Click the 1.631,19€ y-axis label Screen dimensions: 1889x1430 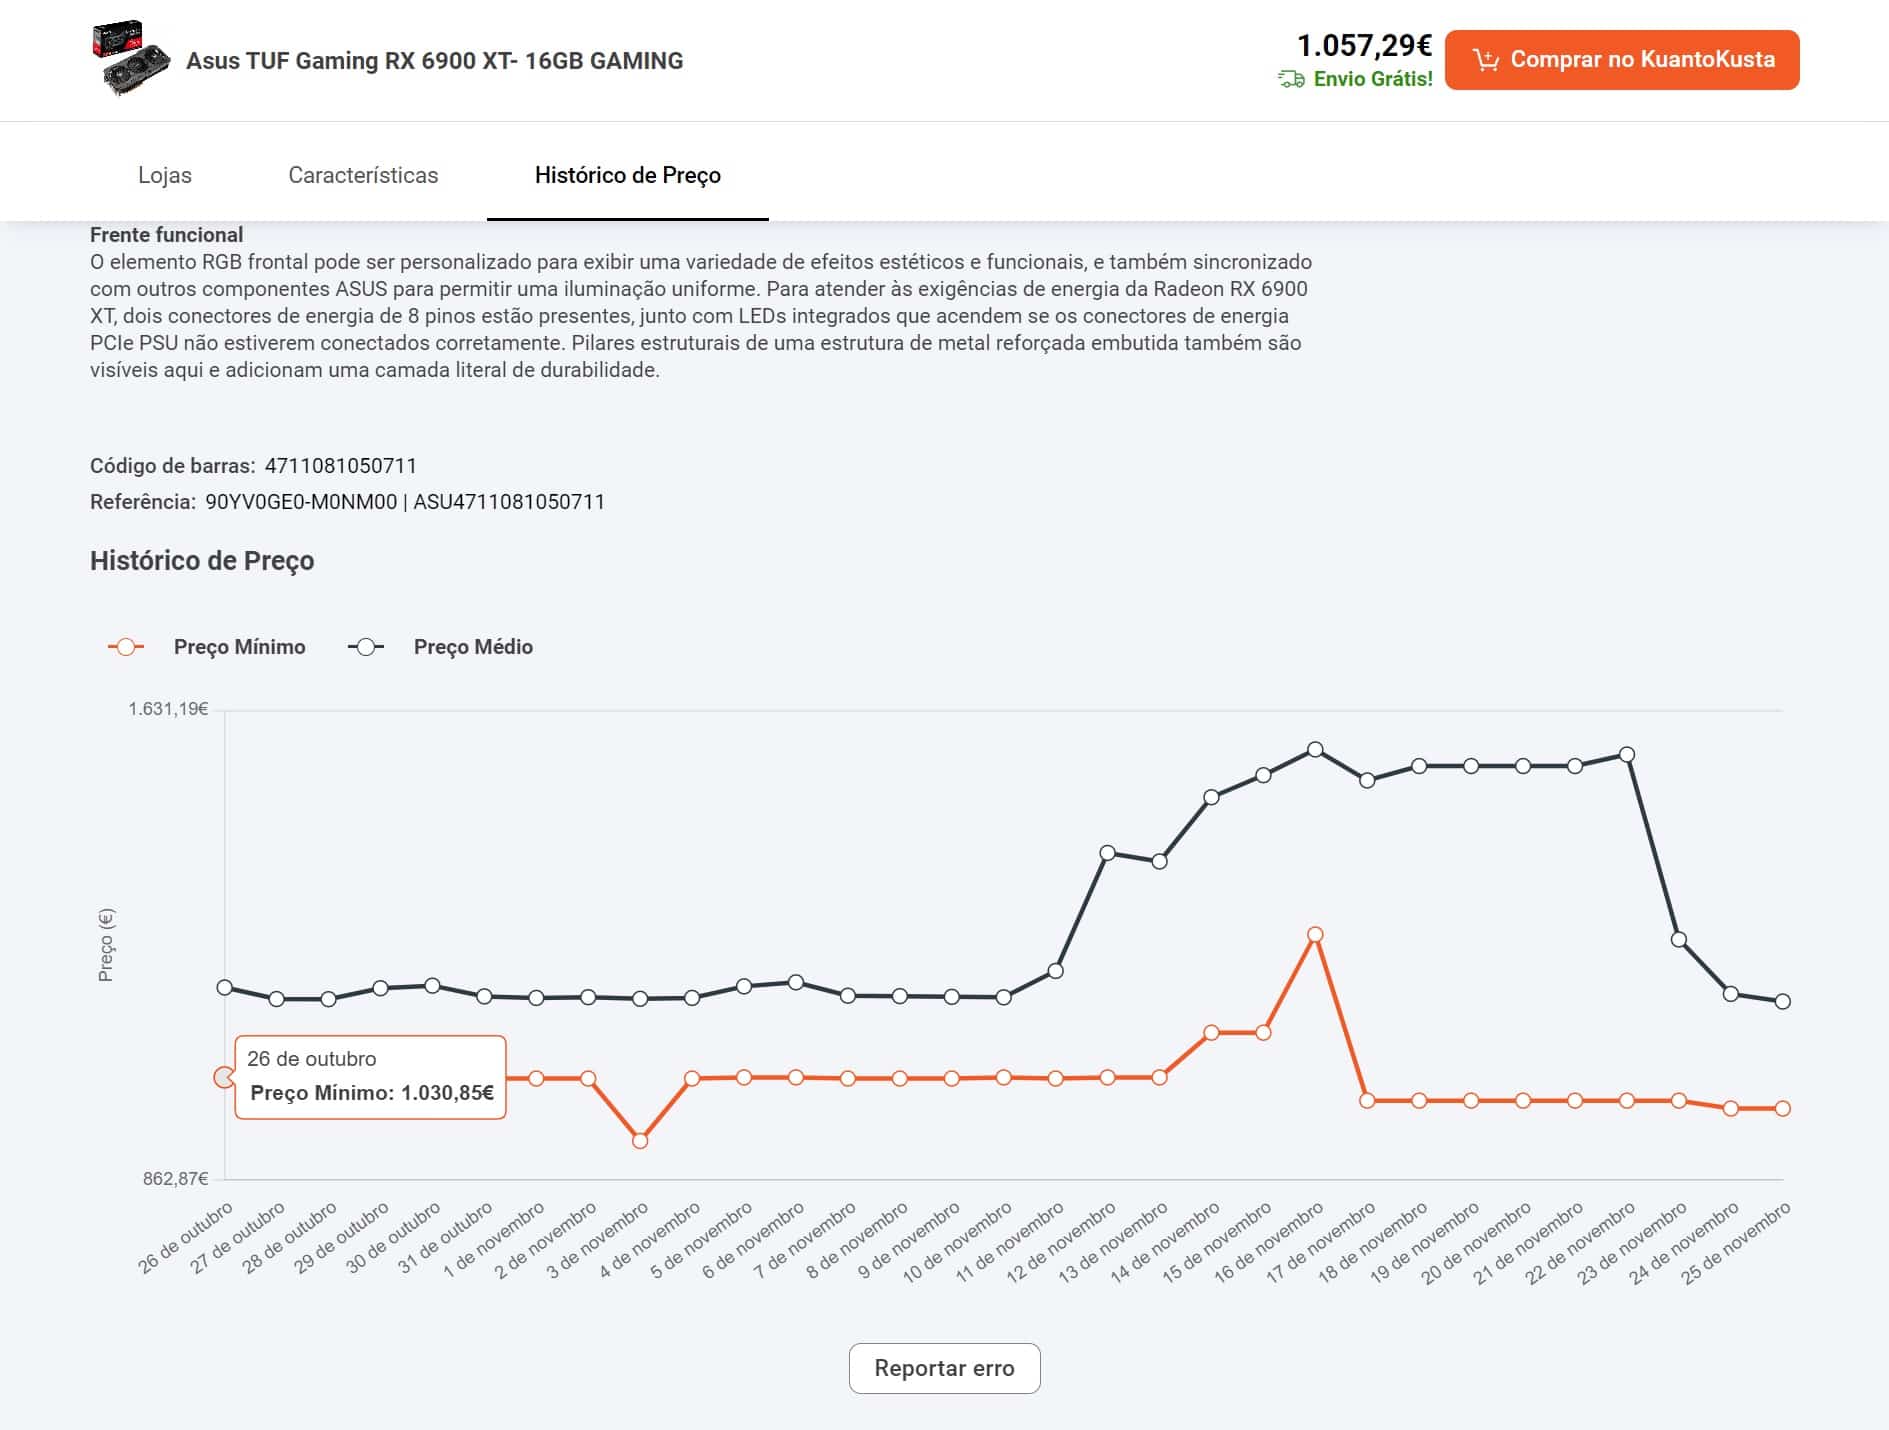(x=168, y=709)
